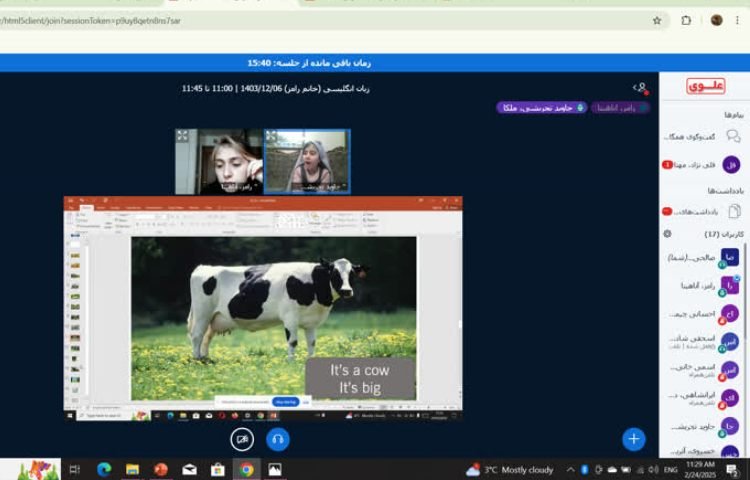This screenshot has width=750, height=480.
Task: Click the talking indicator جاوید تجریشی ملکا
Action: pos(541,108)
